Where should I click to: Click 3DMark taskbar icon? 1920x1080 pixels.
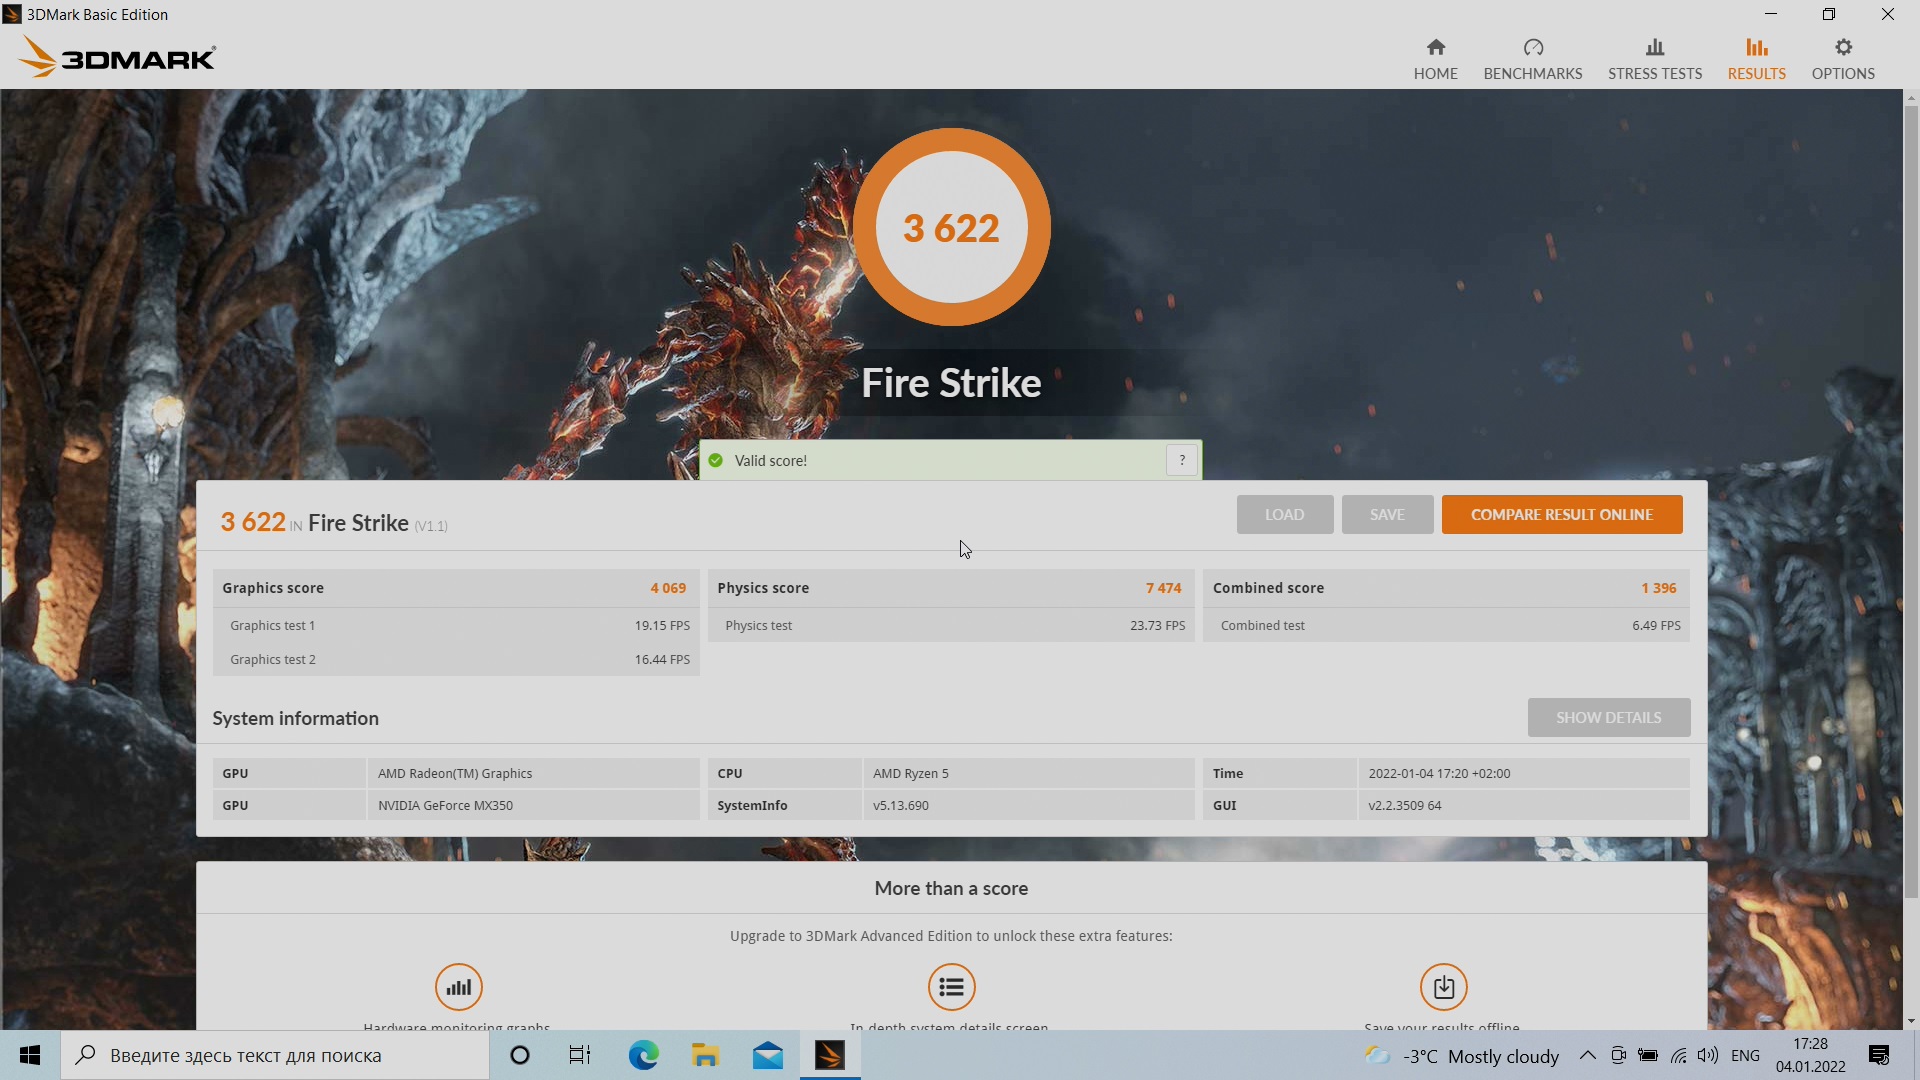point(829,1055)
